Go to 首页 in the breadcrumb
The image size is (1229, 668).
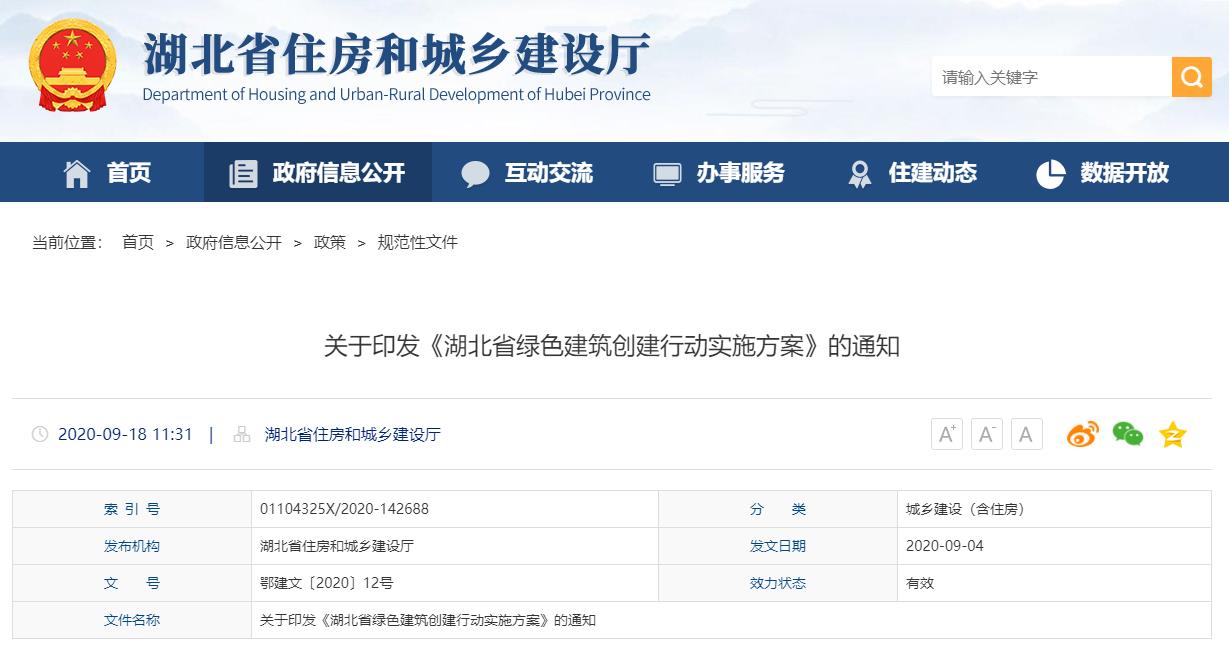(x=138, y=242)
